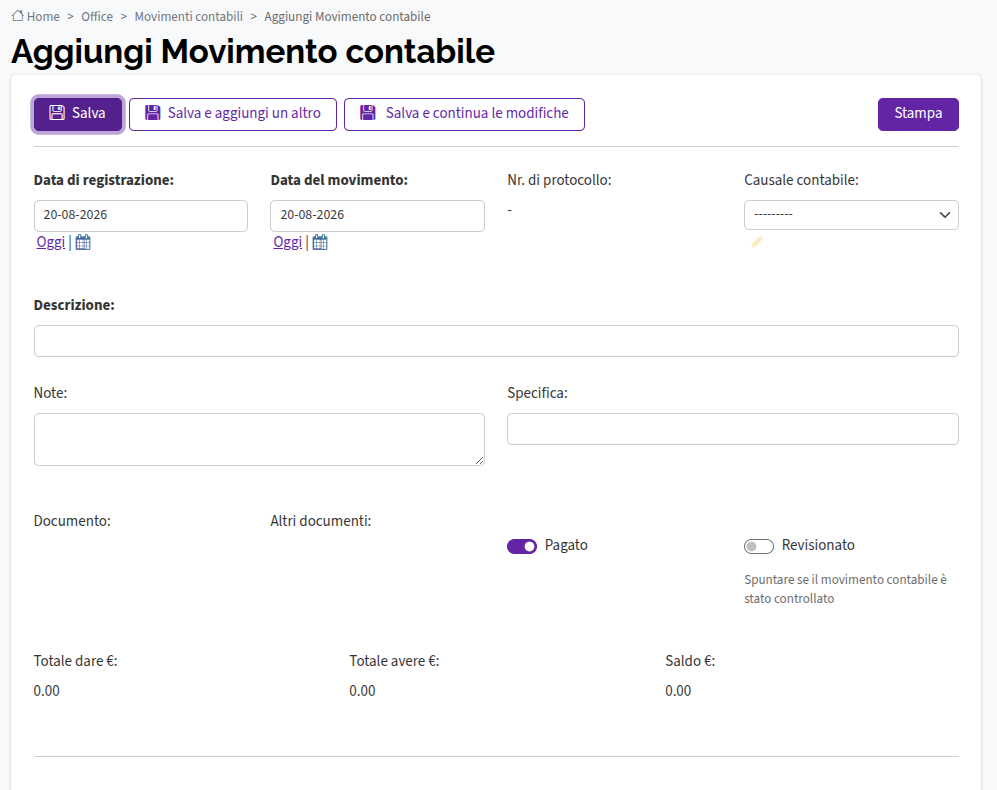Go to Office in the breadcrumb
The width and height of the screenshot is (997, 790).
[97, 17]
